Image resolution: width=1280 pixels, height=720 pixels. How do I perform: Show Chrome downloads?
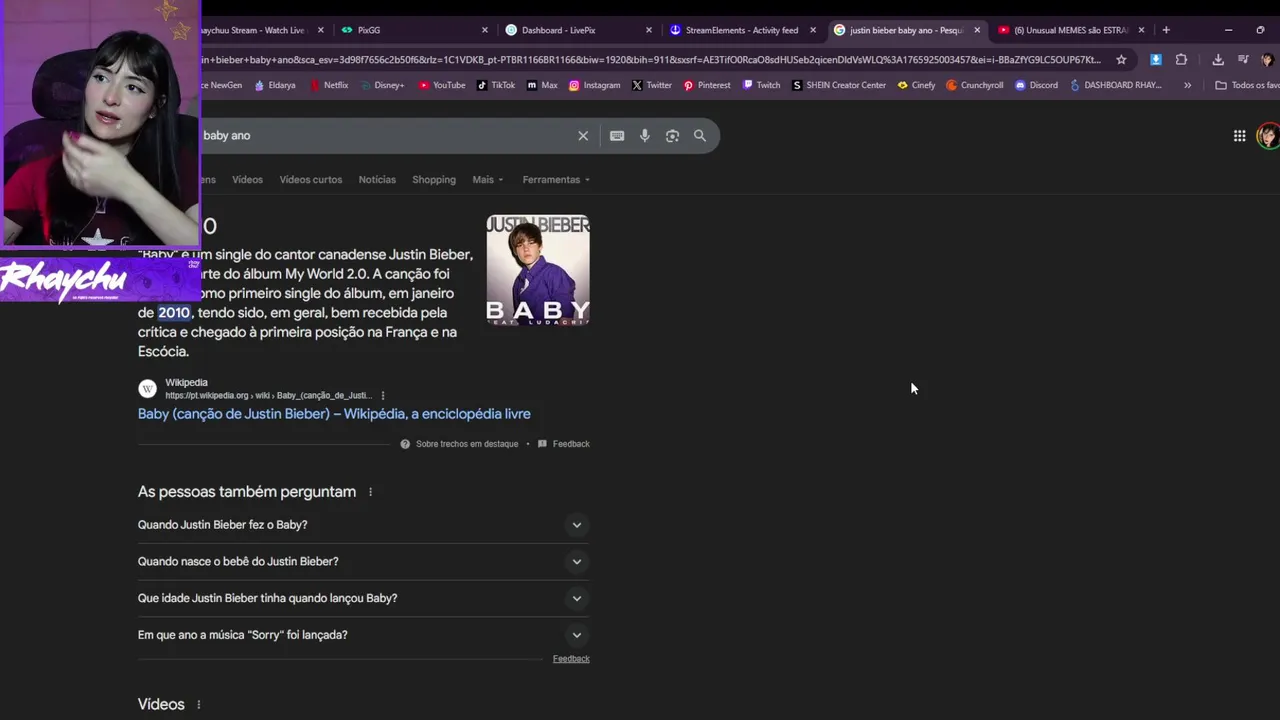pos(1218,60)
